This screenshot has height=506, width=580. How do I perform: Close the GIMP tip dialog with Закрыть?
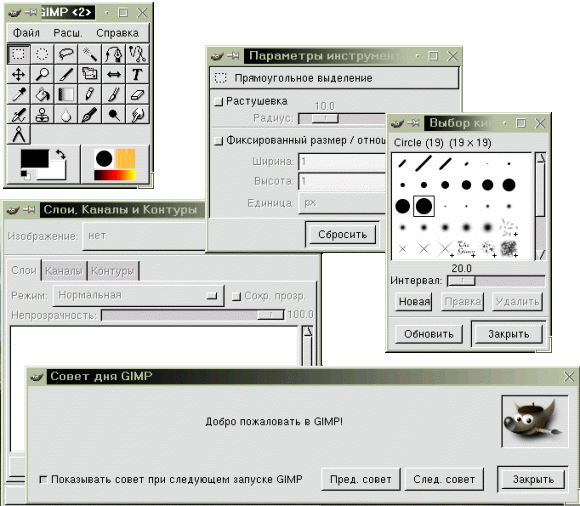[x=533, y=479]
